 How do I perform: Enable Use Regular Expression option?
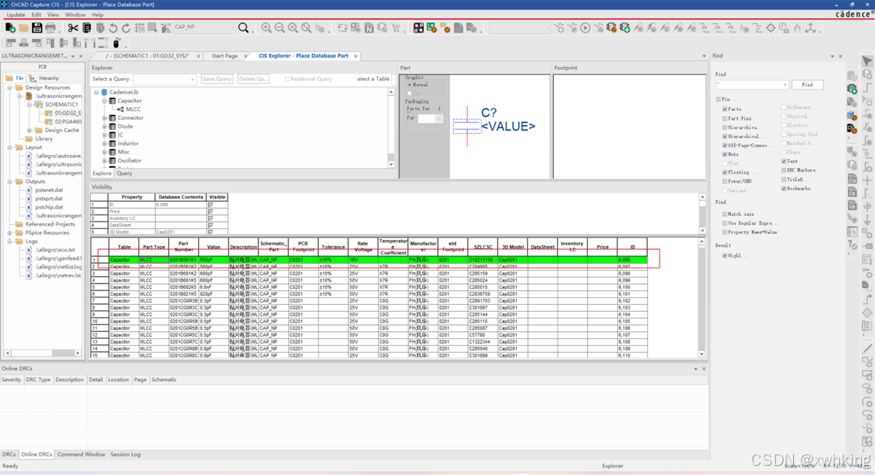(x=725, y=223)
